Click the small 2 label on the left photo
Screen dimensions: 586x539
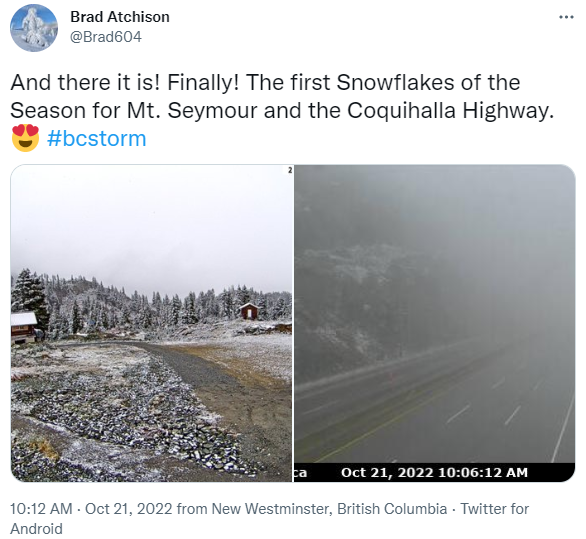point(290,170)
